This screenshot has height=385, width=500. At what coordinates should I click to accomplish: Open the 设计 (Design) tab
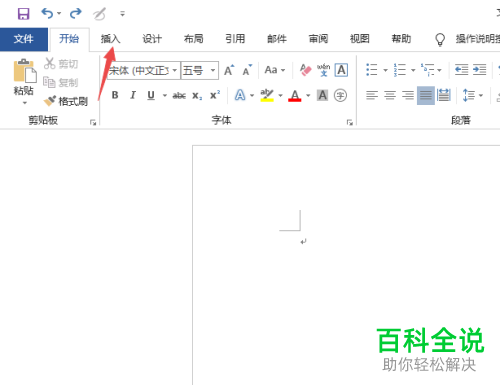pos(152,39)
